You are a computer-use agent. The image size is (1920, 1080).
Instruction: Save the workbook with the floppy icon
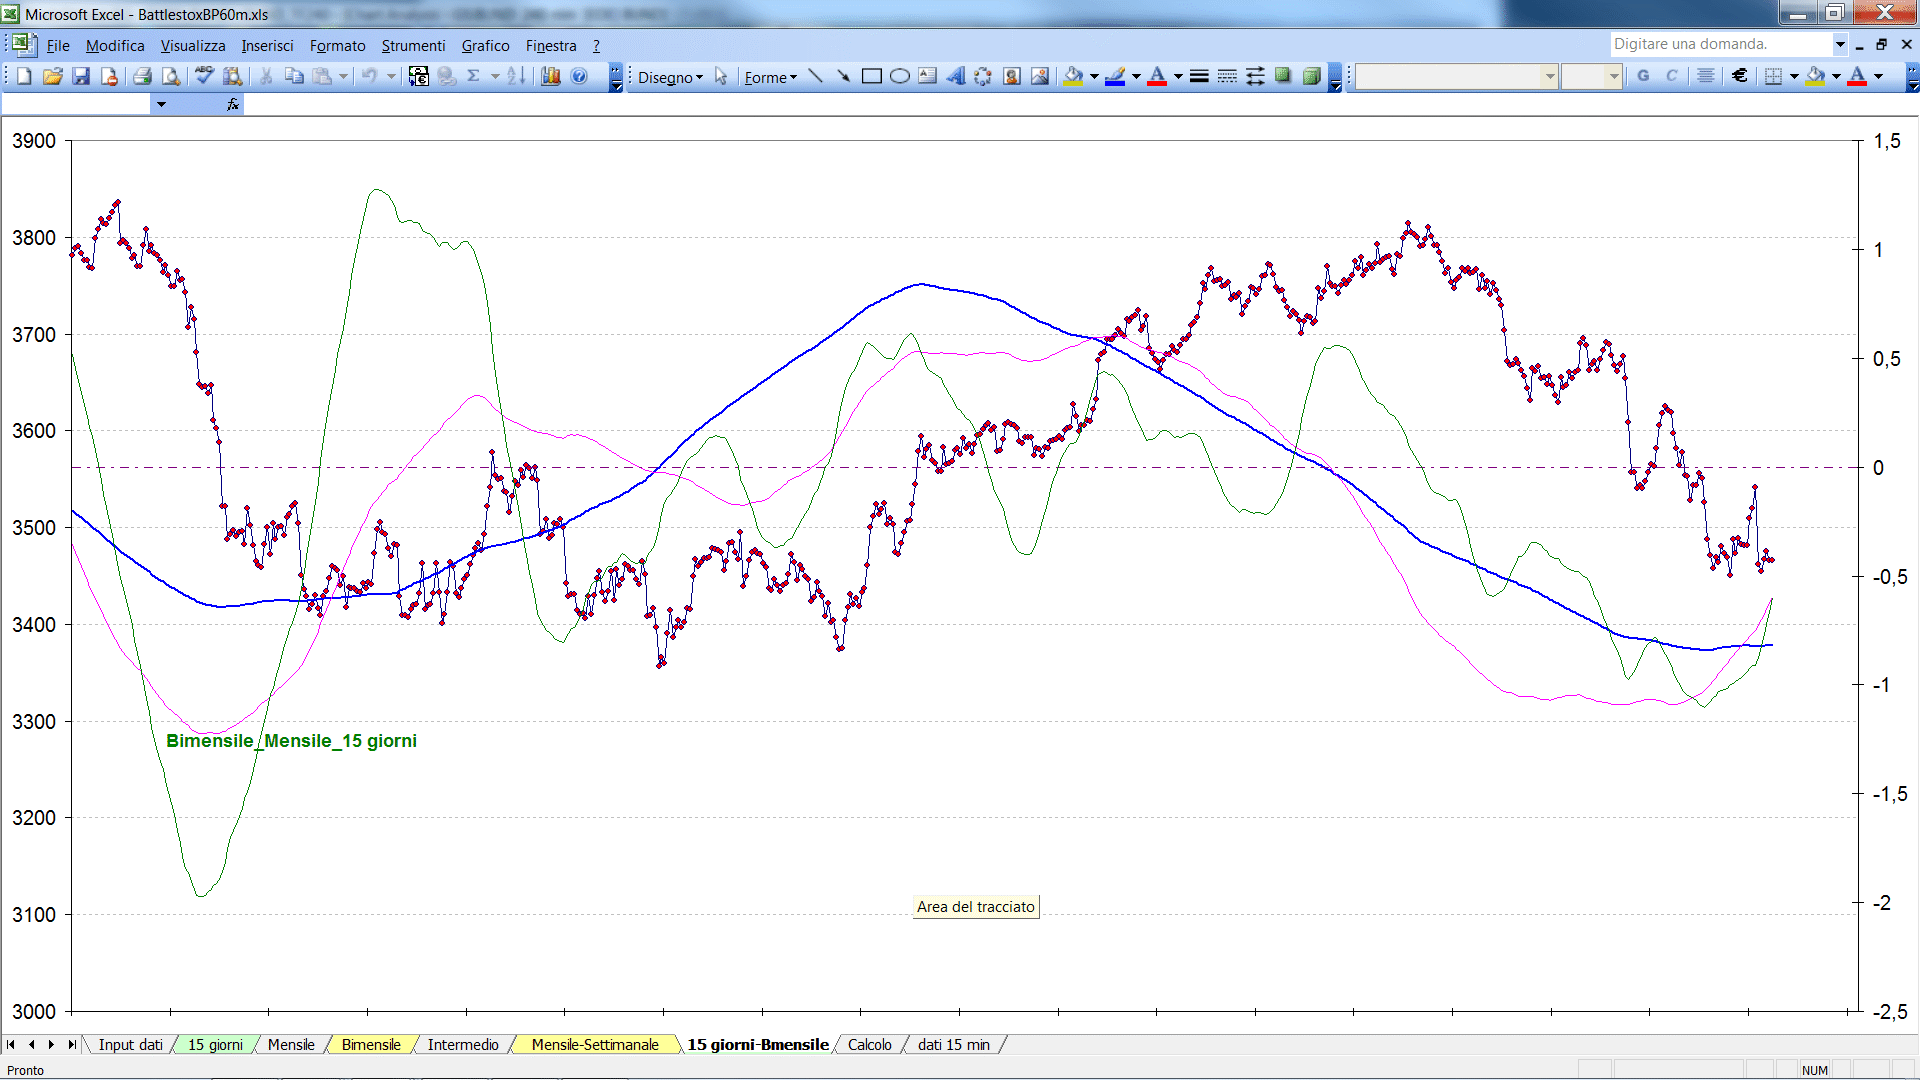81,76
